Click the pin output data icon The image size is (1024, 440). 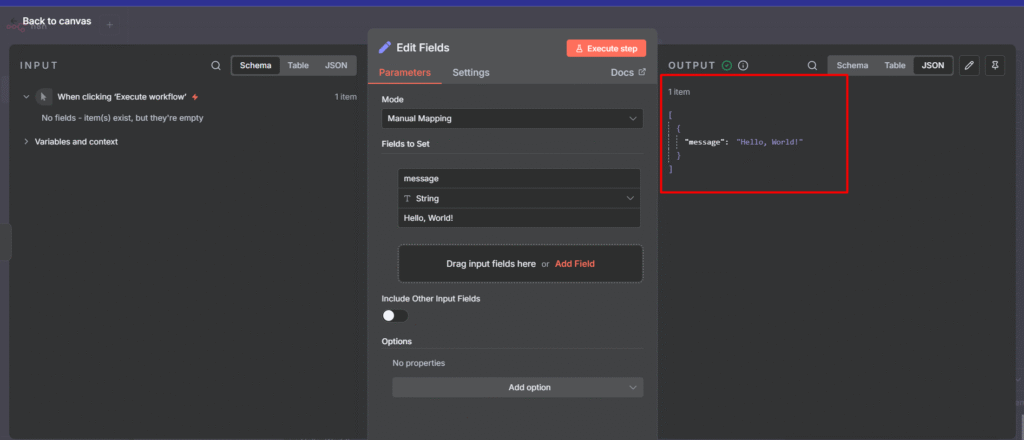pos(994,66)
